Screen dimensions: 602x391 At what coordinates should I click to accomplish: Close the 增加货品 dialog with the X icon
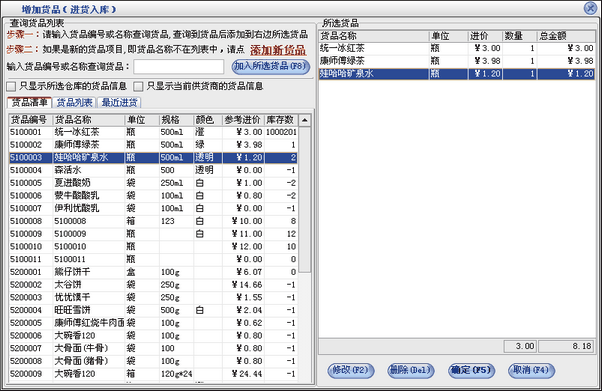pyautogui.click(x=590, y=8)
